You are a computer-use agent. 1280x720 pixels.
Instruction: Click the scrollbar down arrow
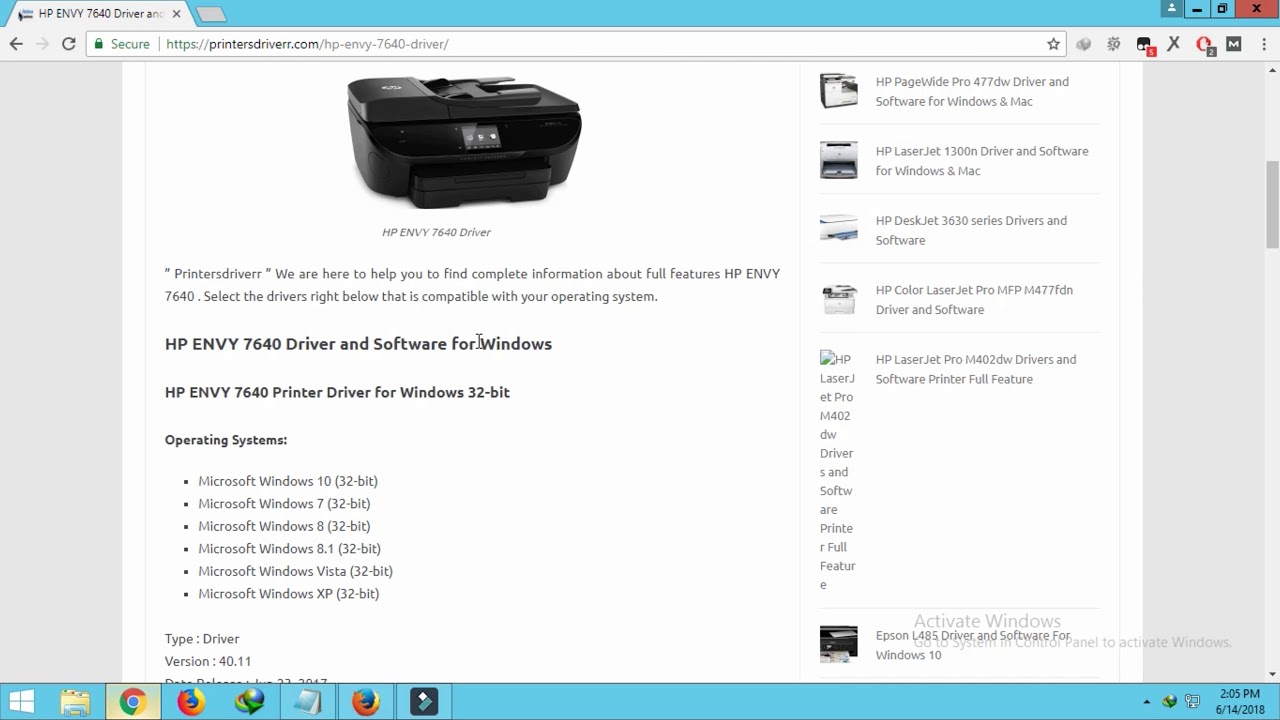pos(1272,674)
